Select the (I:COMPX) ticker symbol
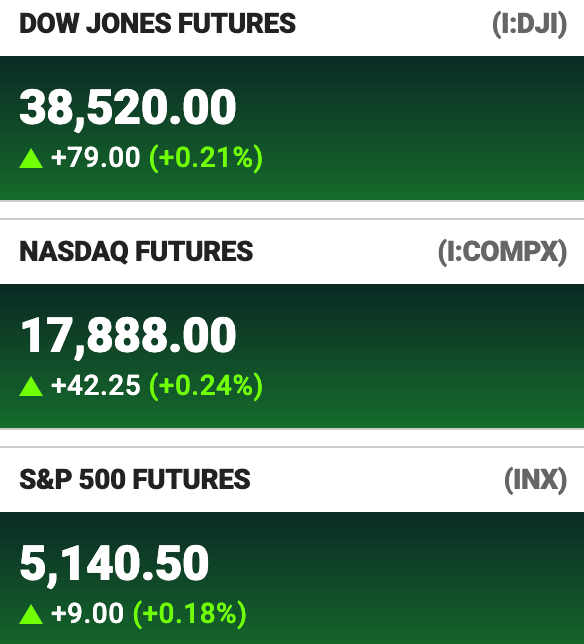584x644 pixels. point(503,252)
